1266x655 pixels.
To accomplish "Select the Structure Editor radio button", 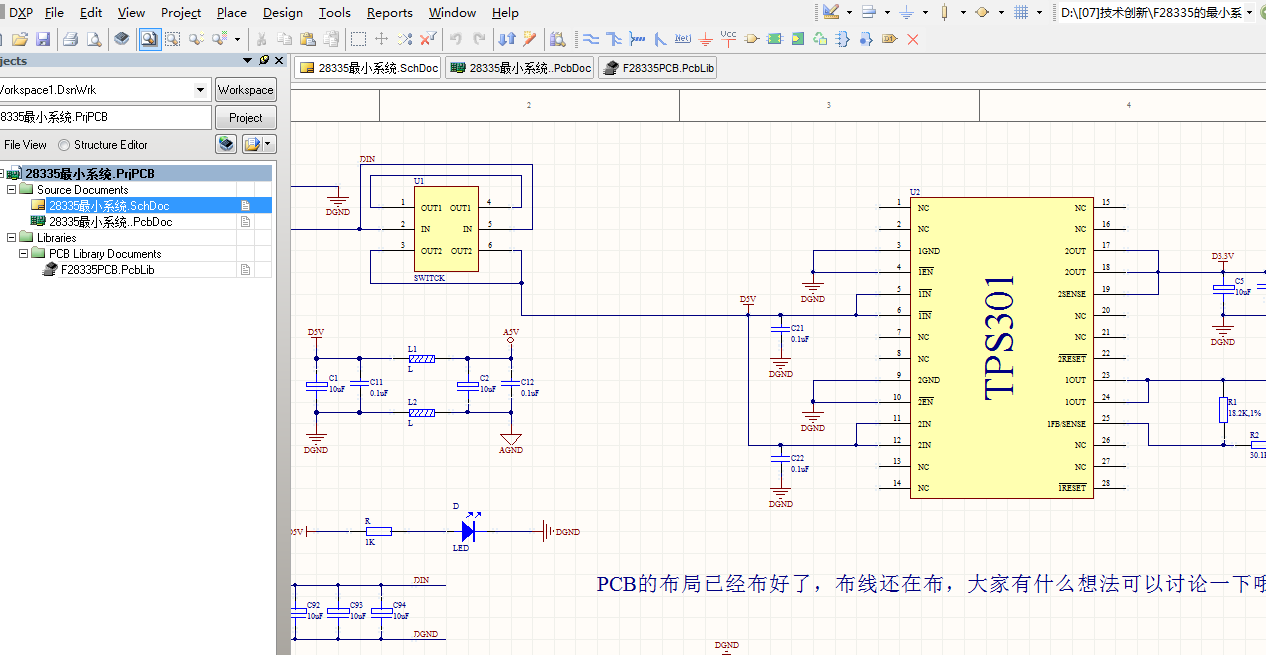I will (x=65, y=145).
